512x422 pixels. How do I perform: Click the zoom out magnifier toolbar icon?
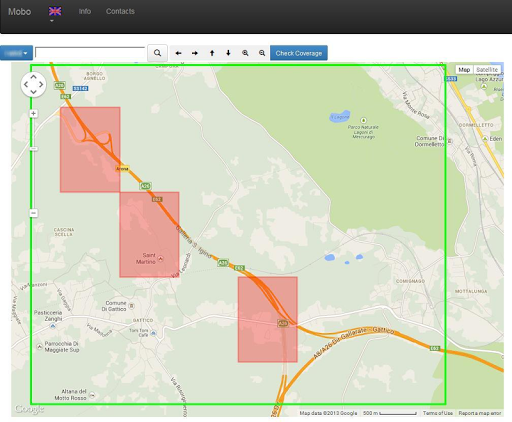pos(262,53)
